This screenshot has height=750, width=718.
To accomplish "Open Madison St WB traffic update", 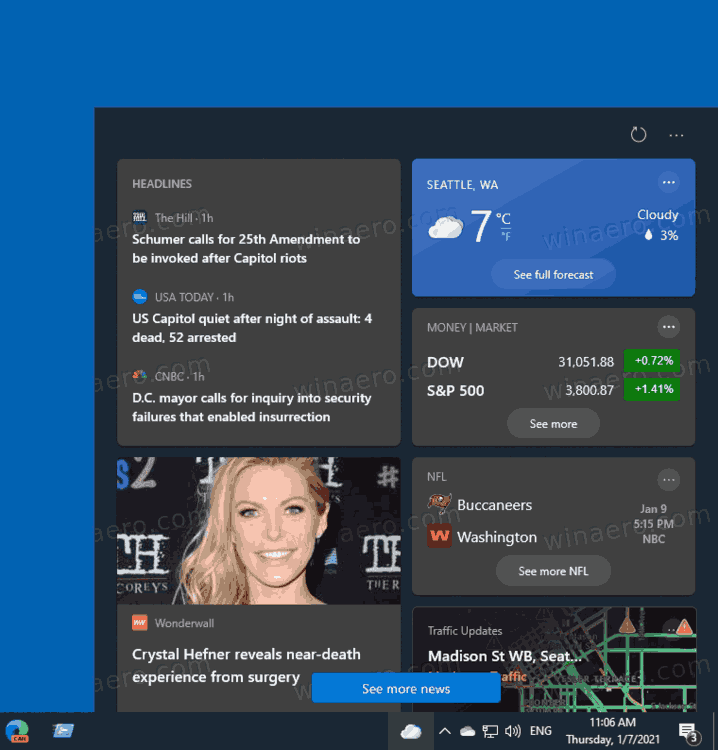I will [504, 656].
